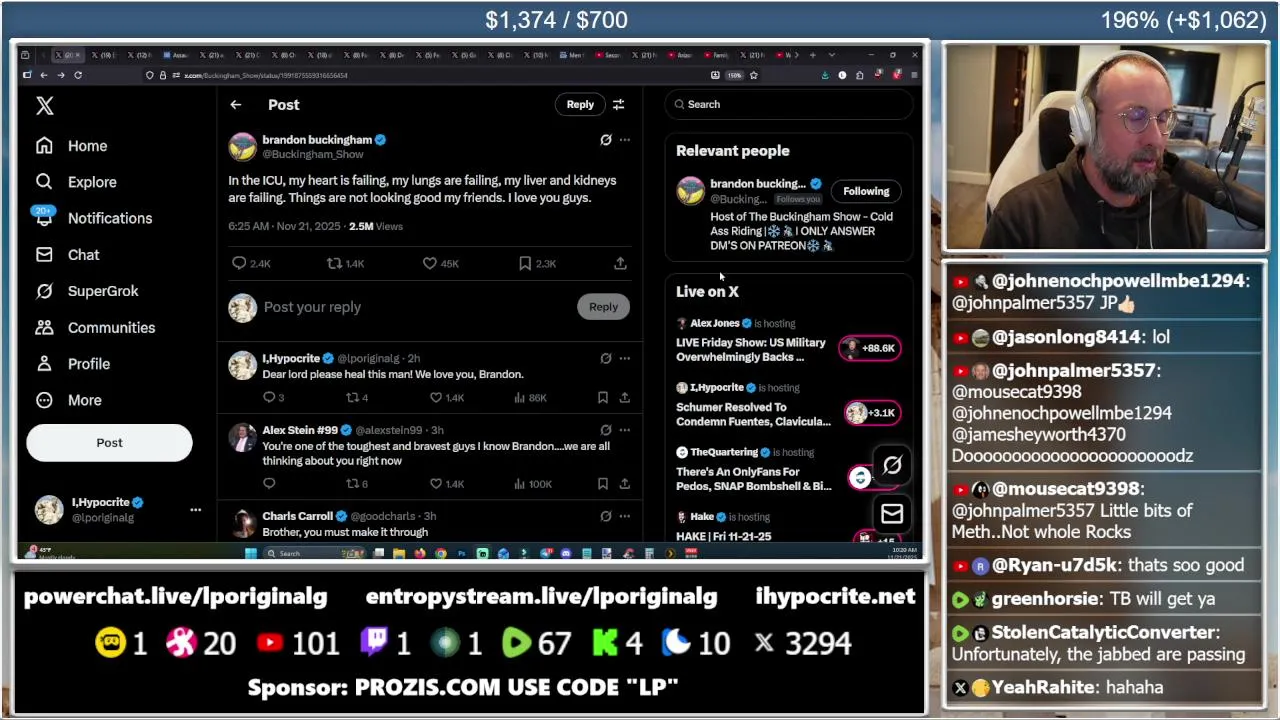Image resolution: width=1280 pixels, height=720 pixels.
Task: Open Alex Stein #99 profile name
Action: point(300,430)
